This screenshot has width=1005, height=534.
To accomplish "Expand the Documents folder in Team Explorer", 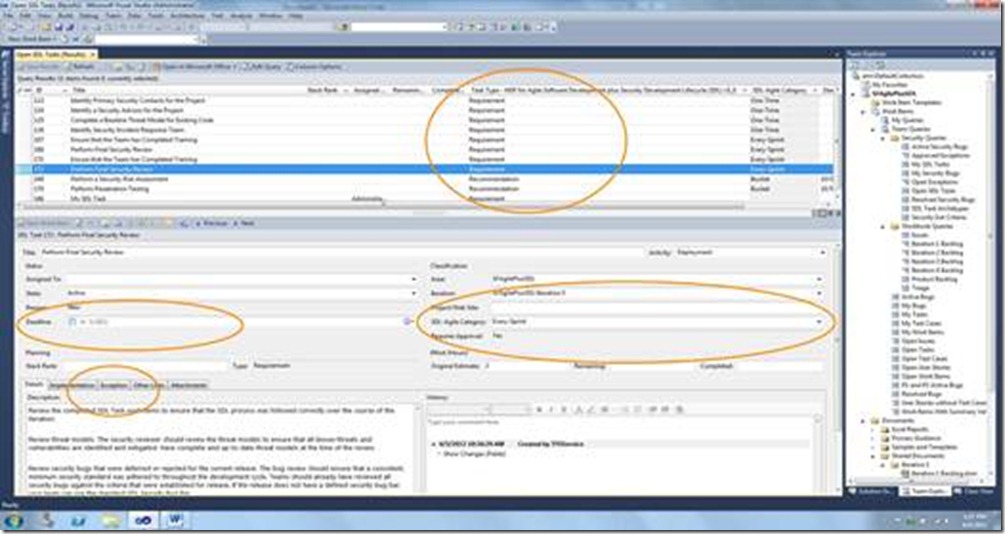I will (865, 421).
